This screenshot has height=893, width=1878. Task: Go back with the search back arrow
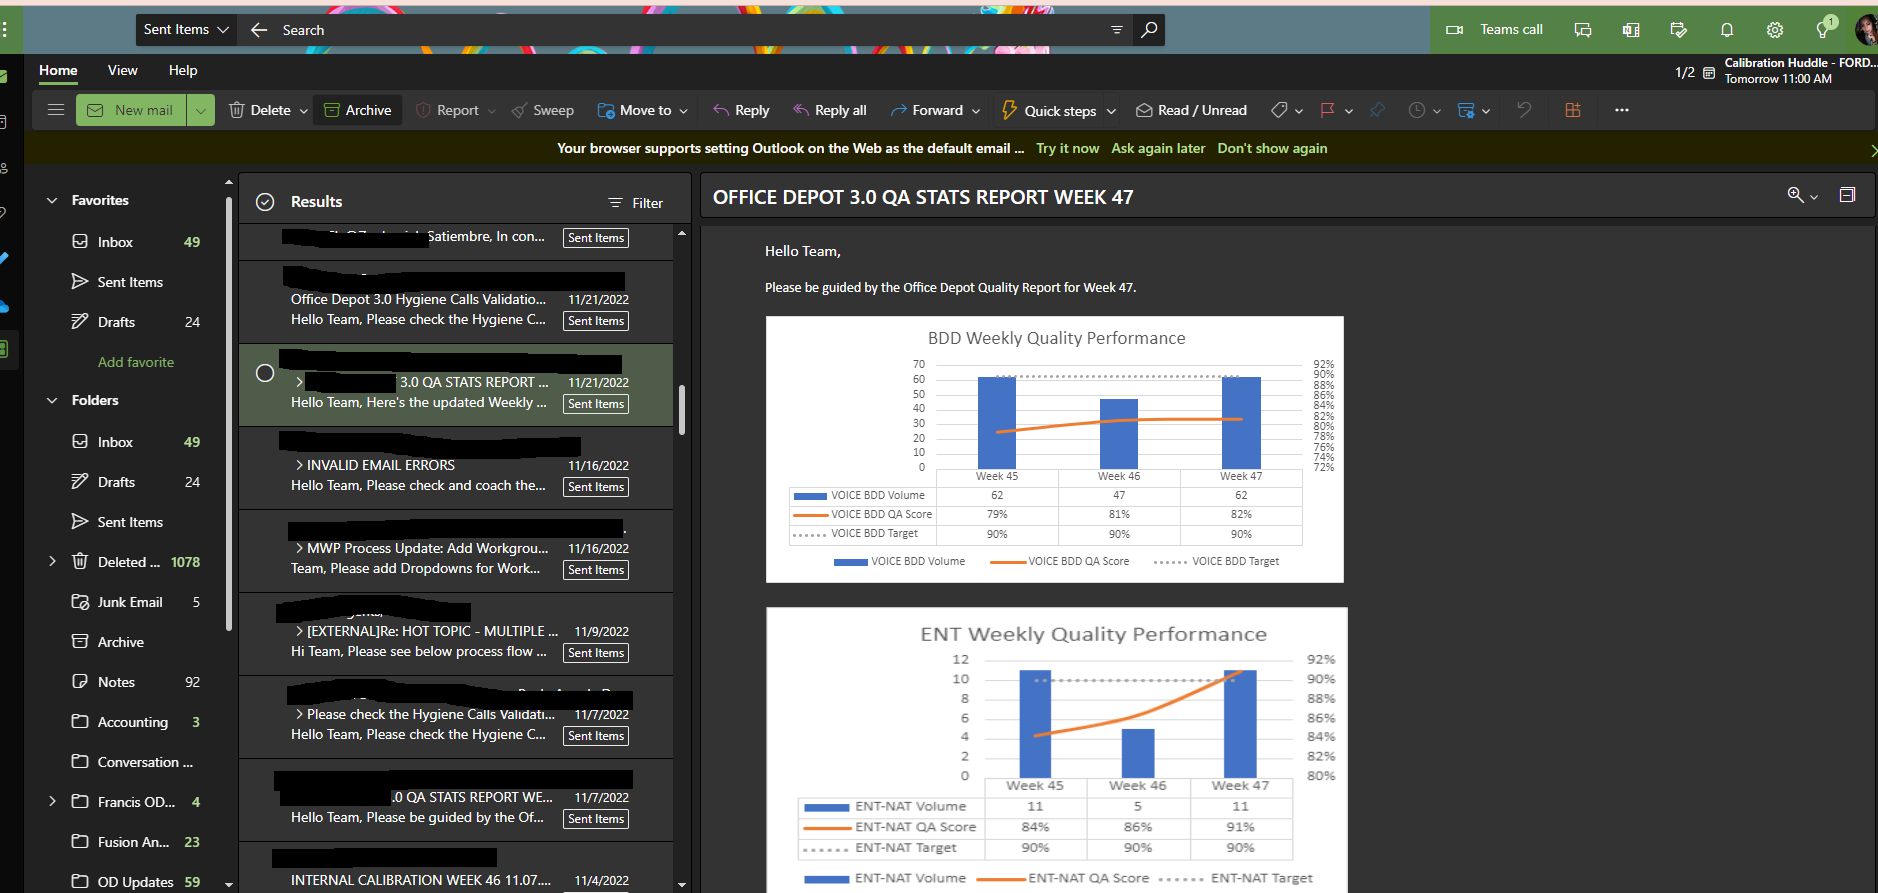pyautogui.click(x=259, y=30)
